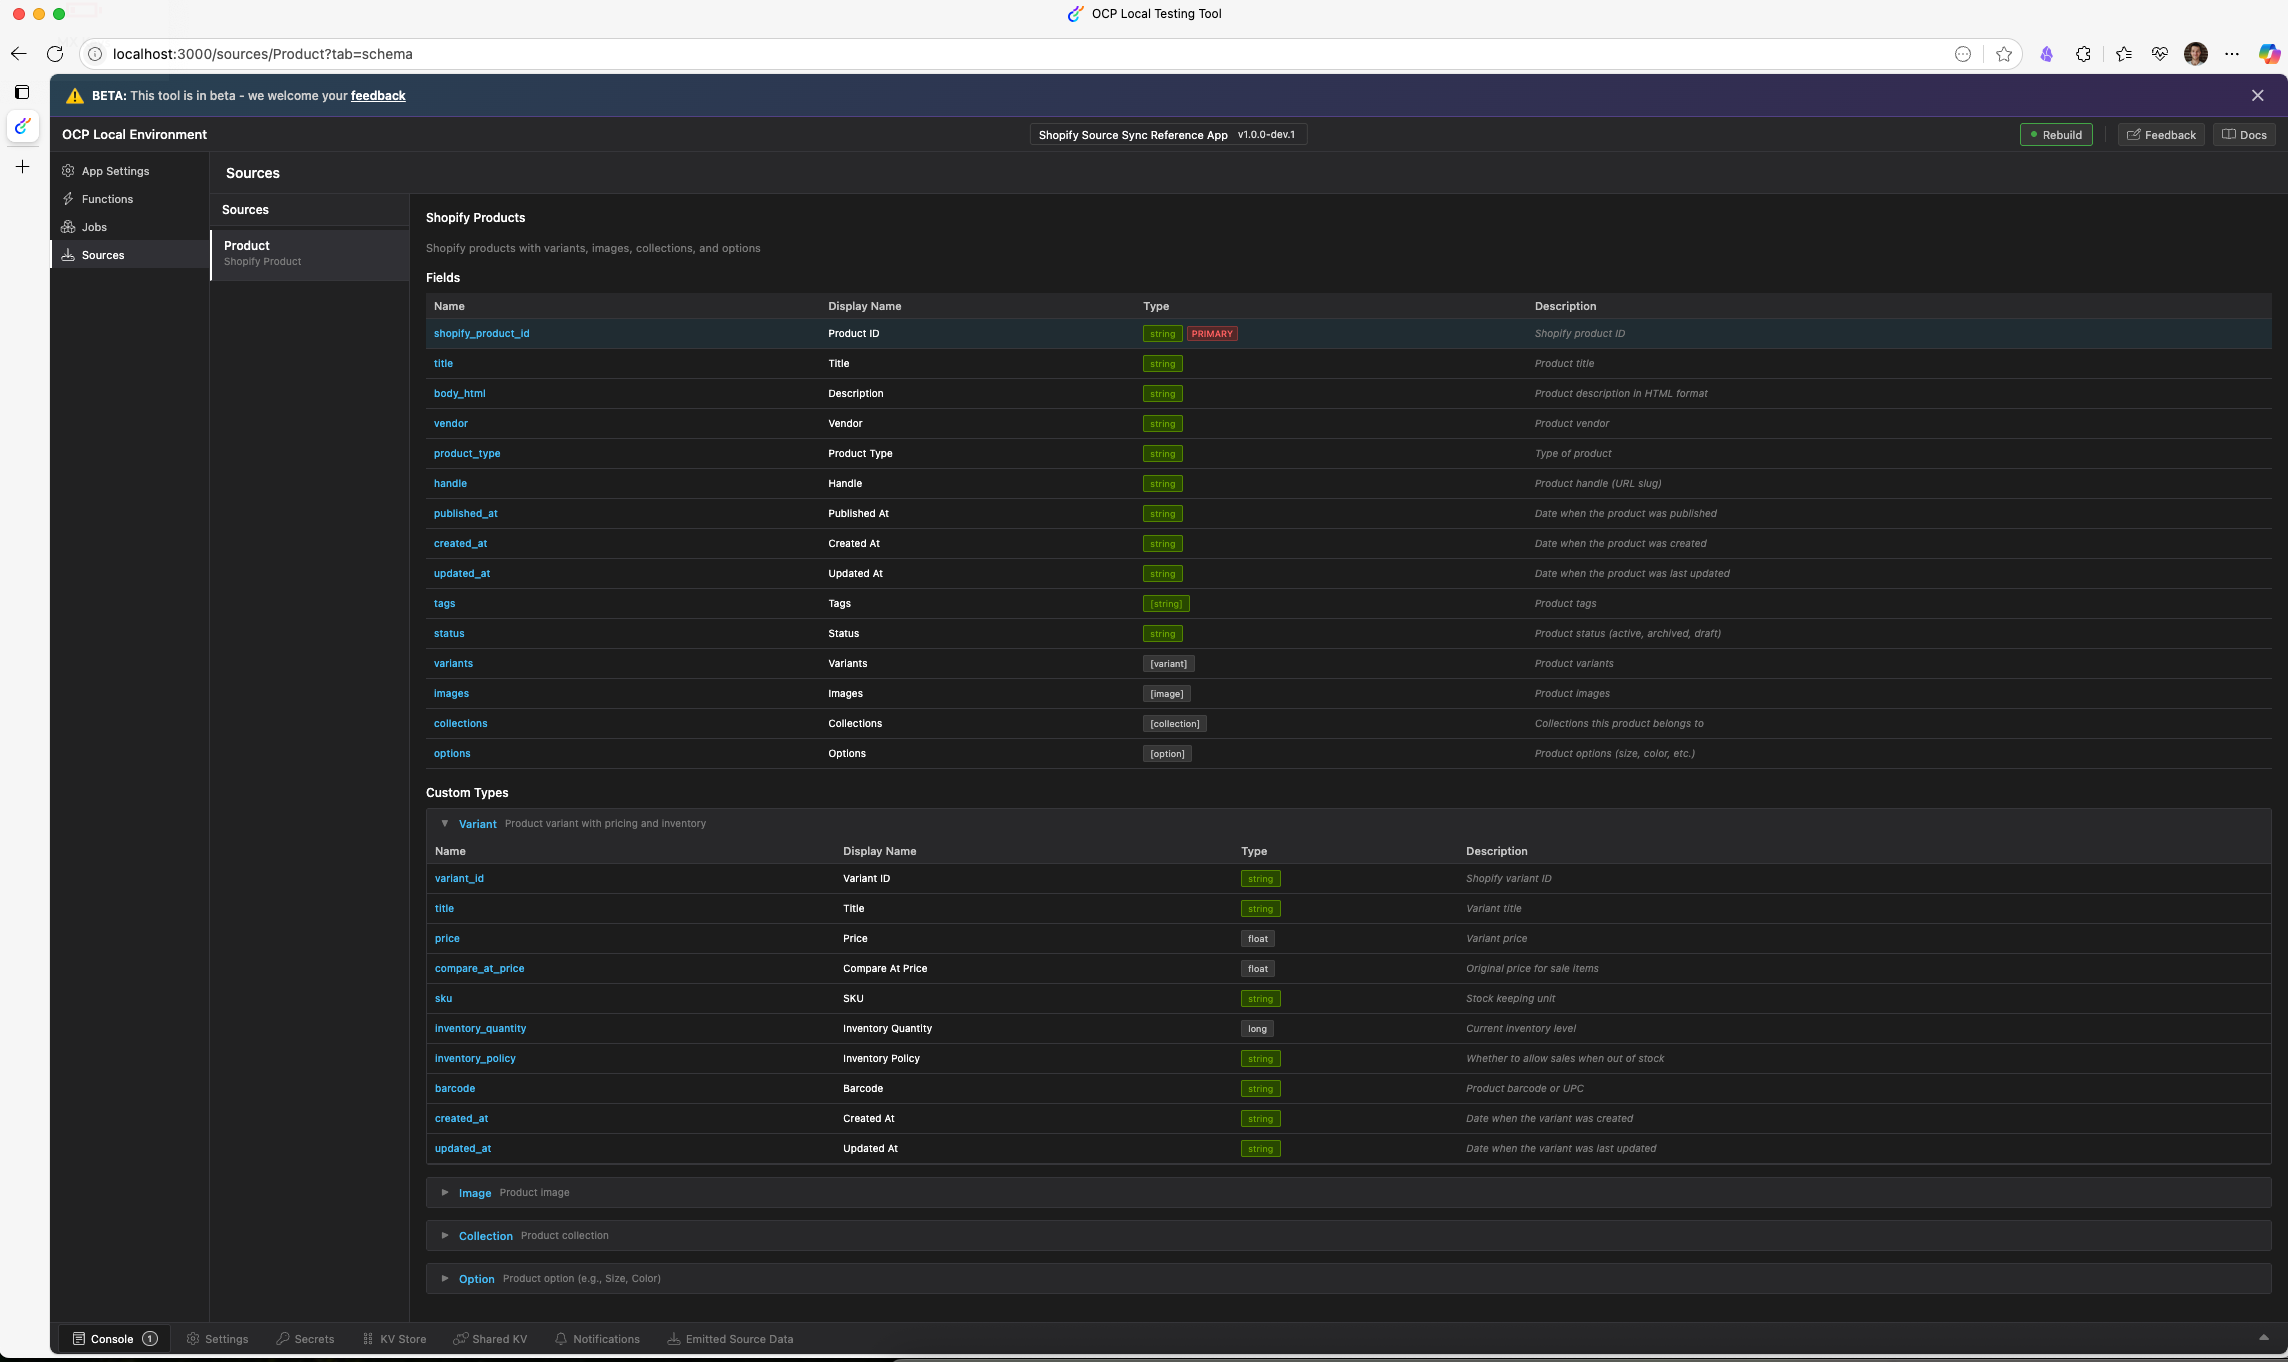Viewport: 2288px width, 1362px height.
Task: Open the feedback link in banner
Action: click(x=378, y=96)
